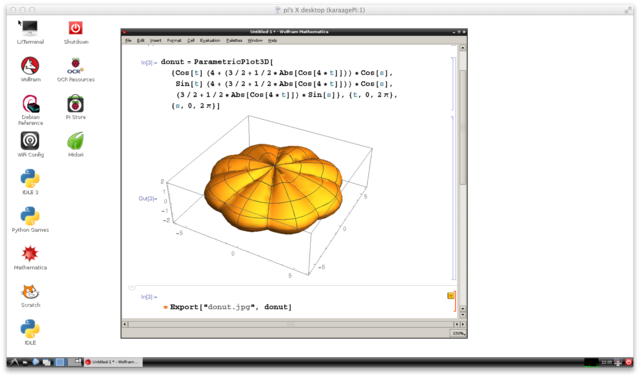Launch the Midori browser icon
The image size is (640, 377).
[76, 144]
